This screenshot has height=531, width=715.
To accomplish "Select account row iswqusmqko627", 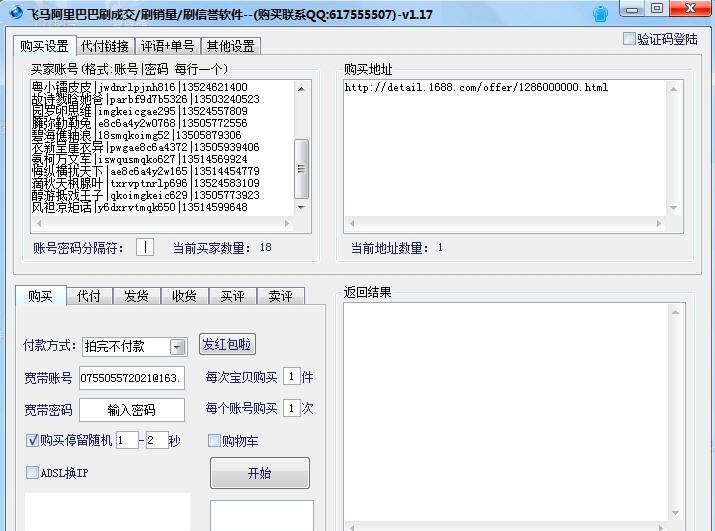I will tap(140, 159).
